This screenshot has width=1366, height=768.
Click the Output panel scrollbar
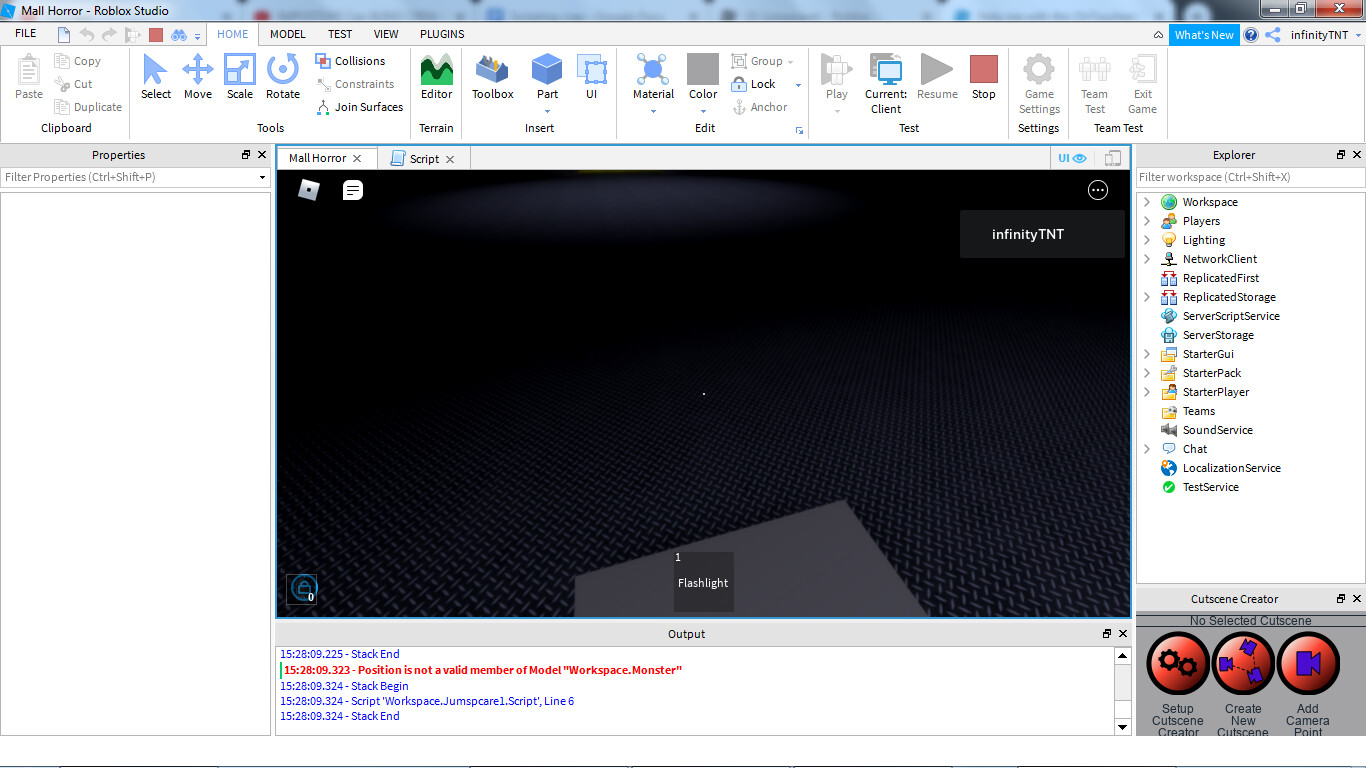(x=1123, y=689)
